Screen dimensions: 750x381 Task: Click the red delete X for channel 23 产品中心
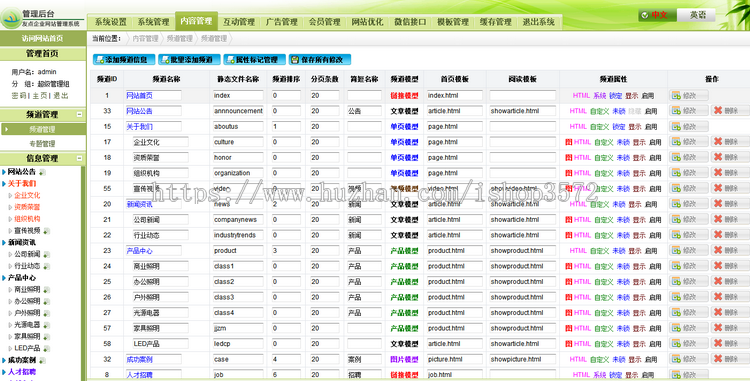click(717, 250)
